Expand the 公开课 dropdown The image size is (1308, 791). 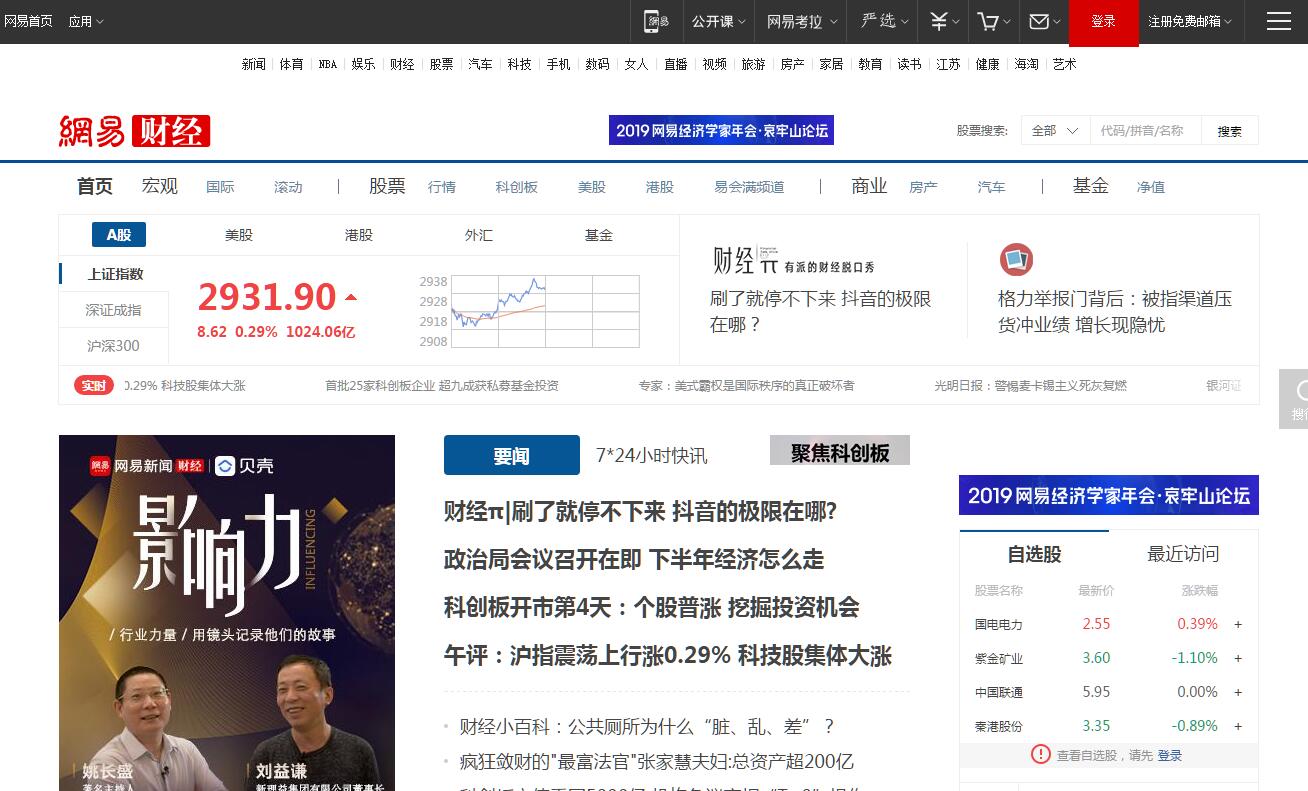click(719, 21)
